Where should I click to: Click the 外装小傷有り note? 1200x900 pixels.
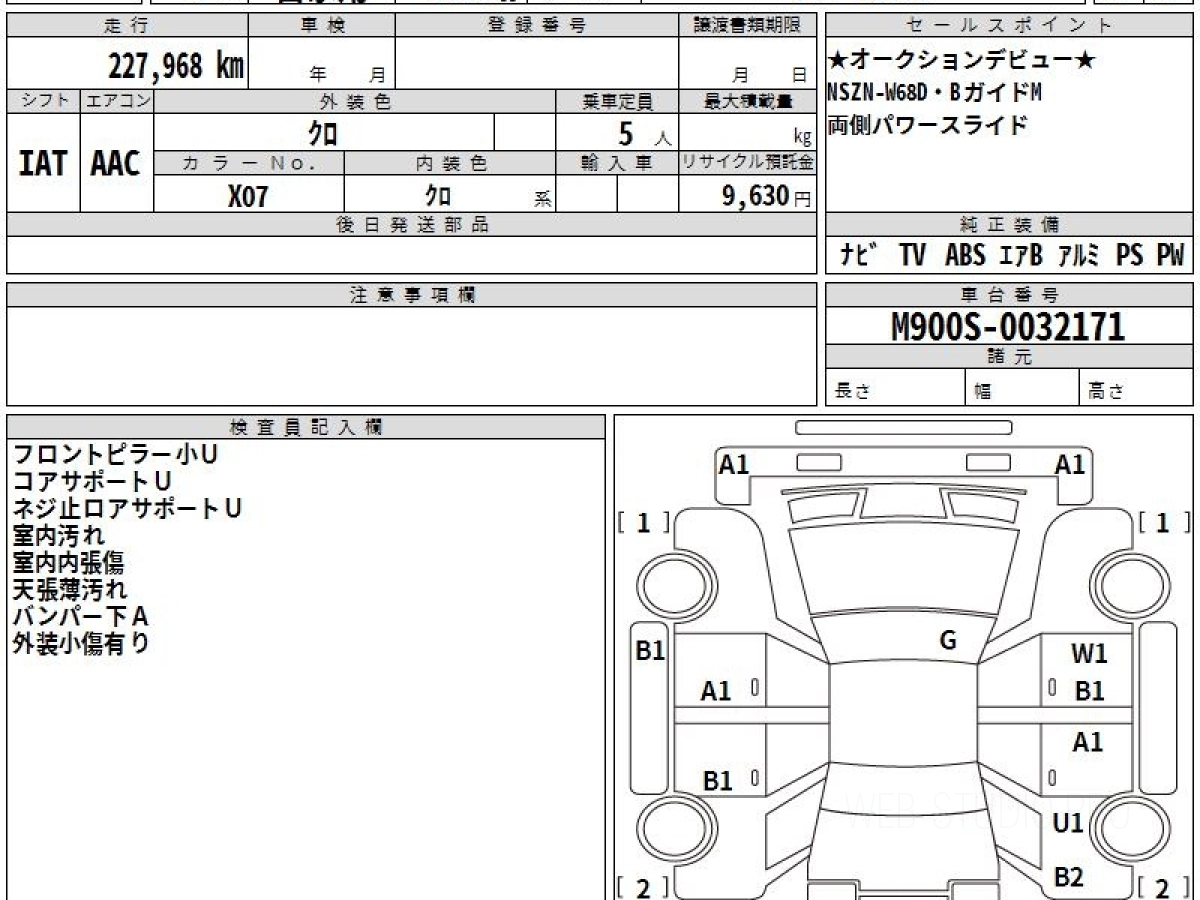[x=81, y=644]
